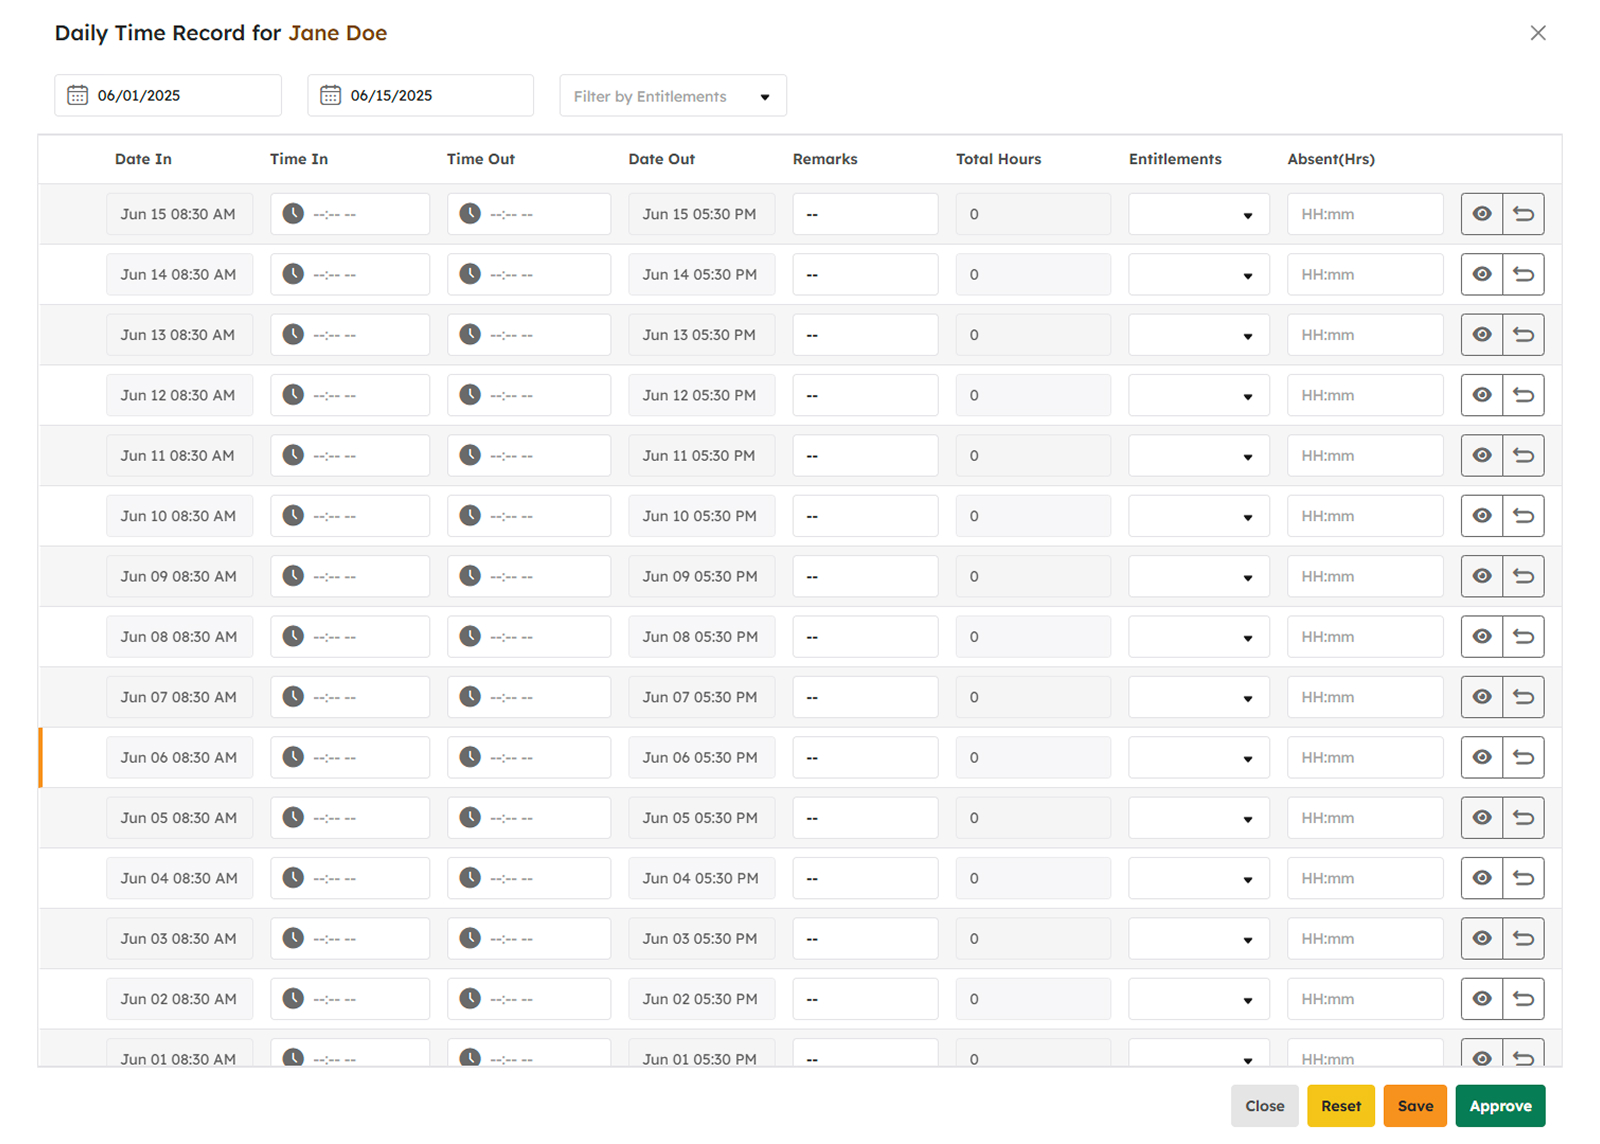The width and height of the screenshot is (1600, 1144).
Task: Click the Remarks field for Jun 14
Action: [866, 274]
